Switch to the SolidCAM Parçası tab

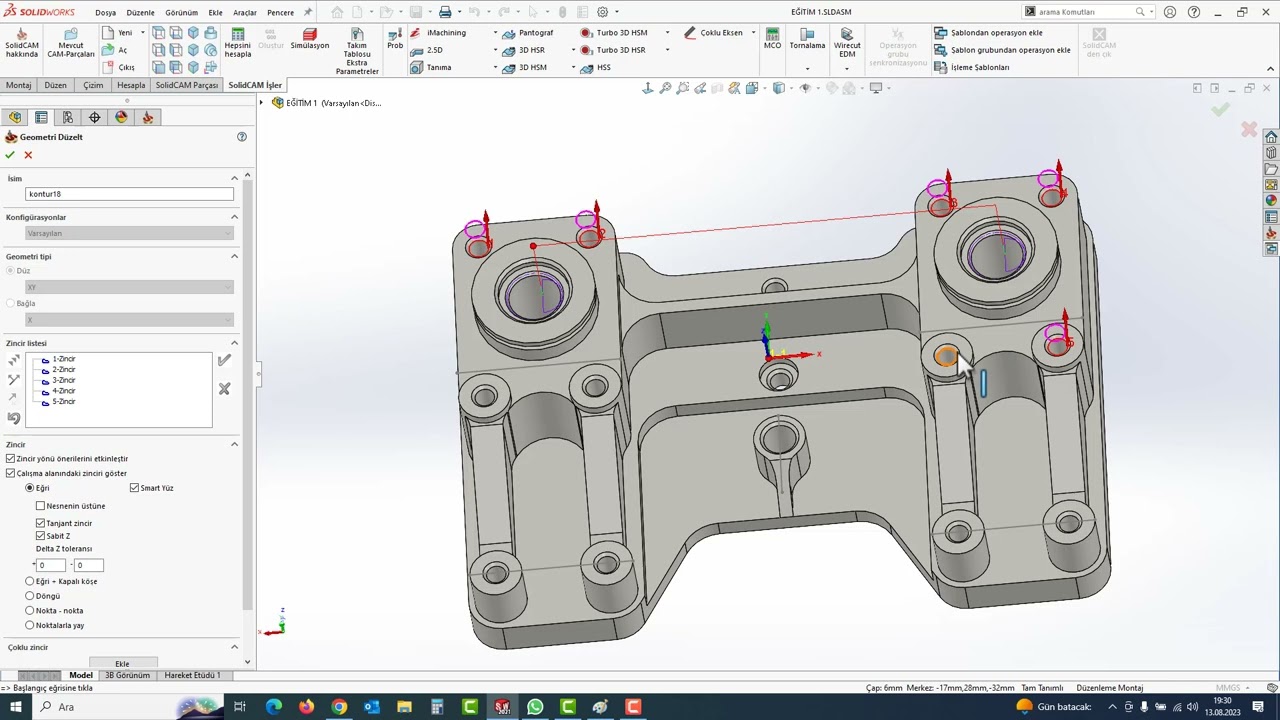coord(186,85)
